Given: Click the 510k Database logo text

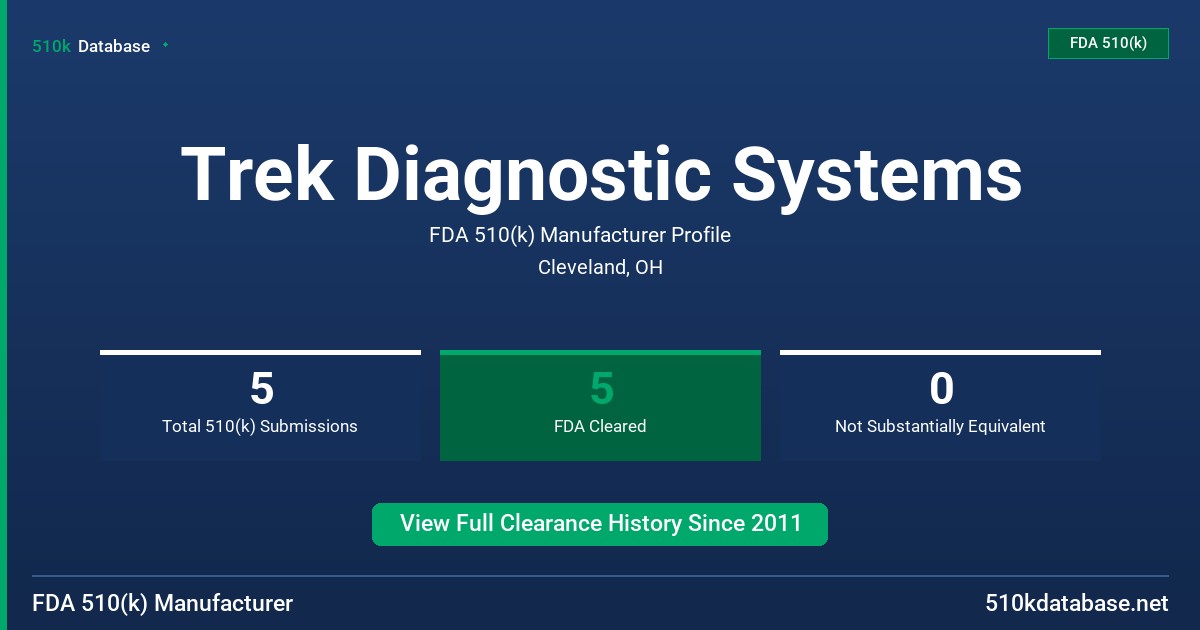Looking at the screenshot, I should click(91, 46).
